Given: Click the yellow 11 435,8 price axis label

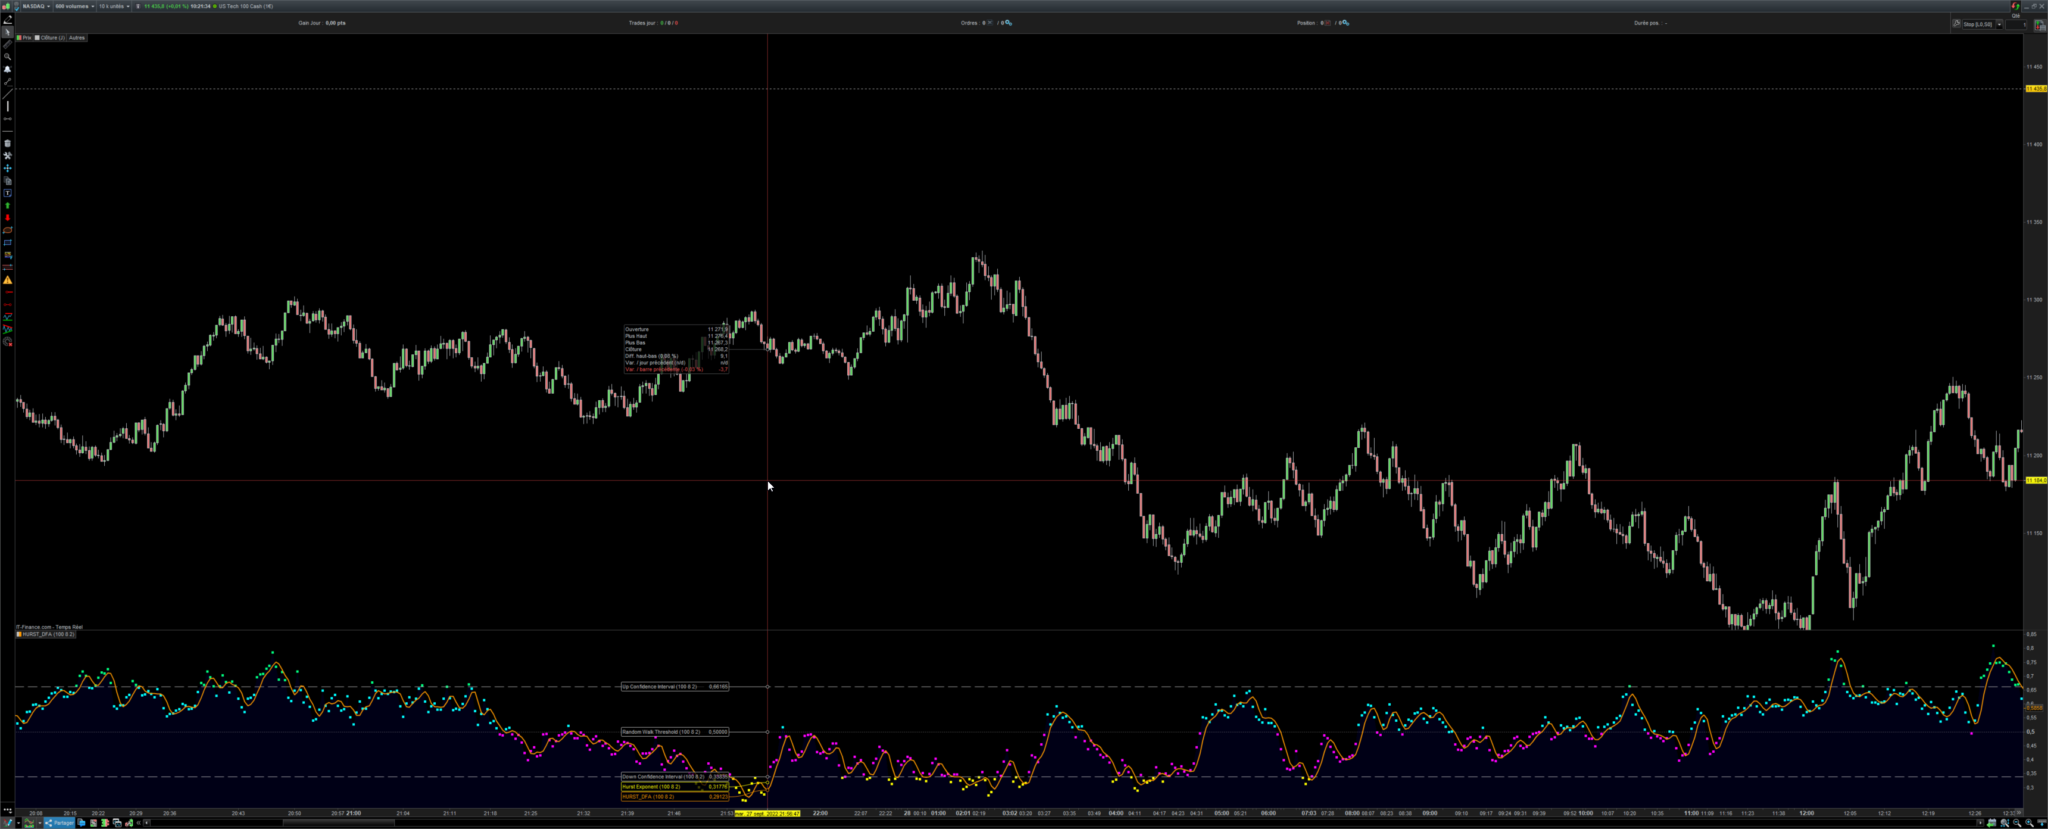Looking at the screenshot, I should coord(2036,89).
